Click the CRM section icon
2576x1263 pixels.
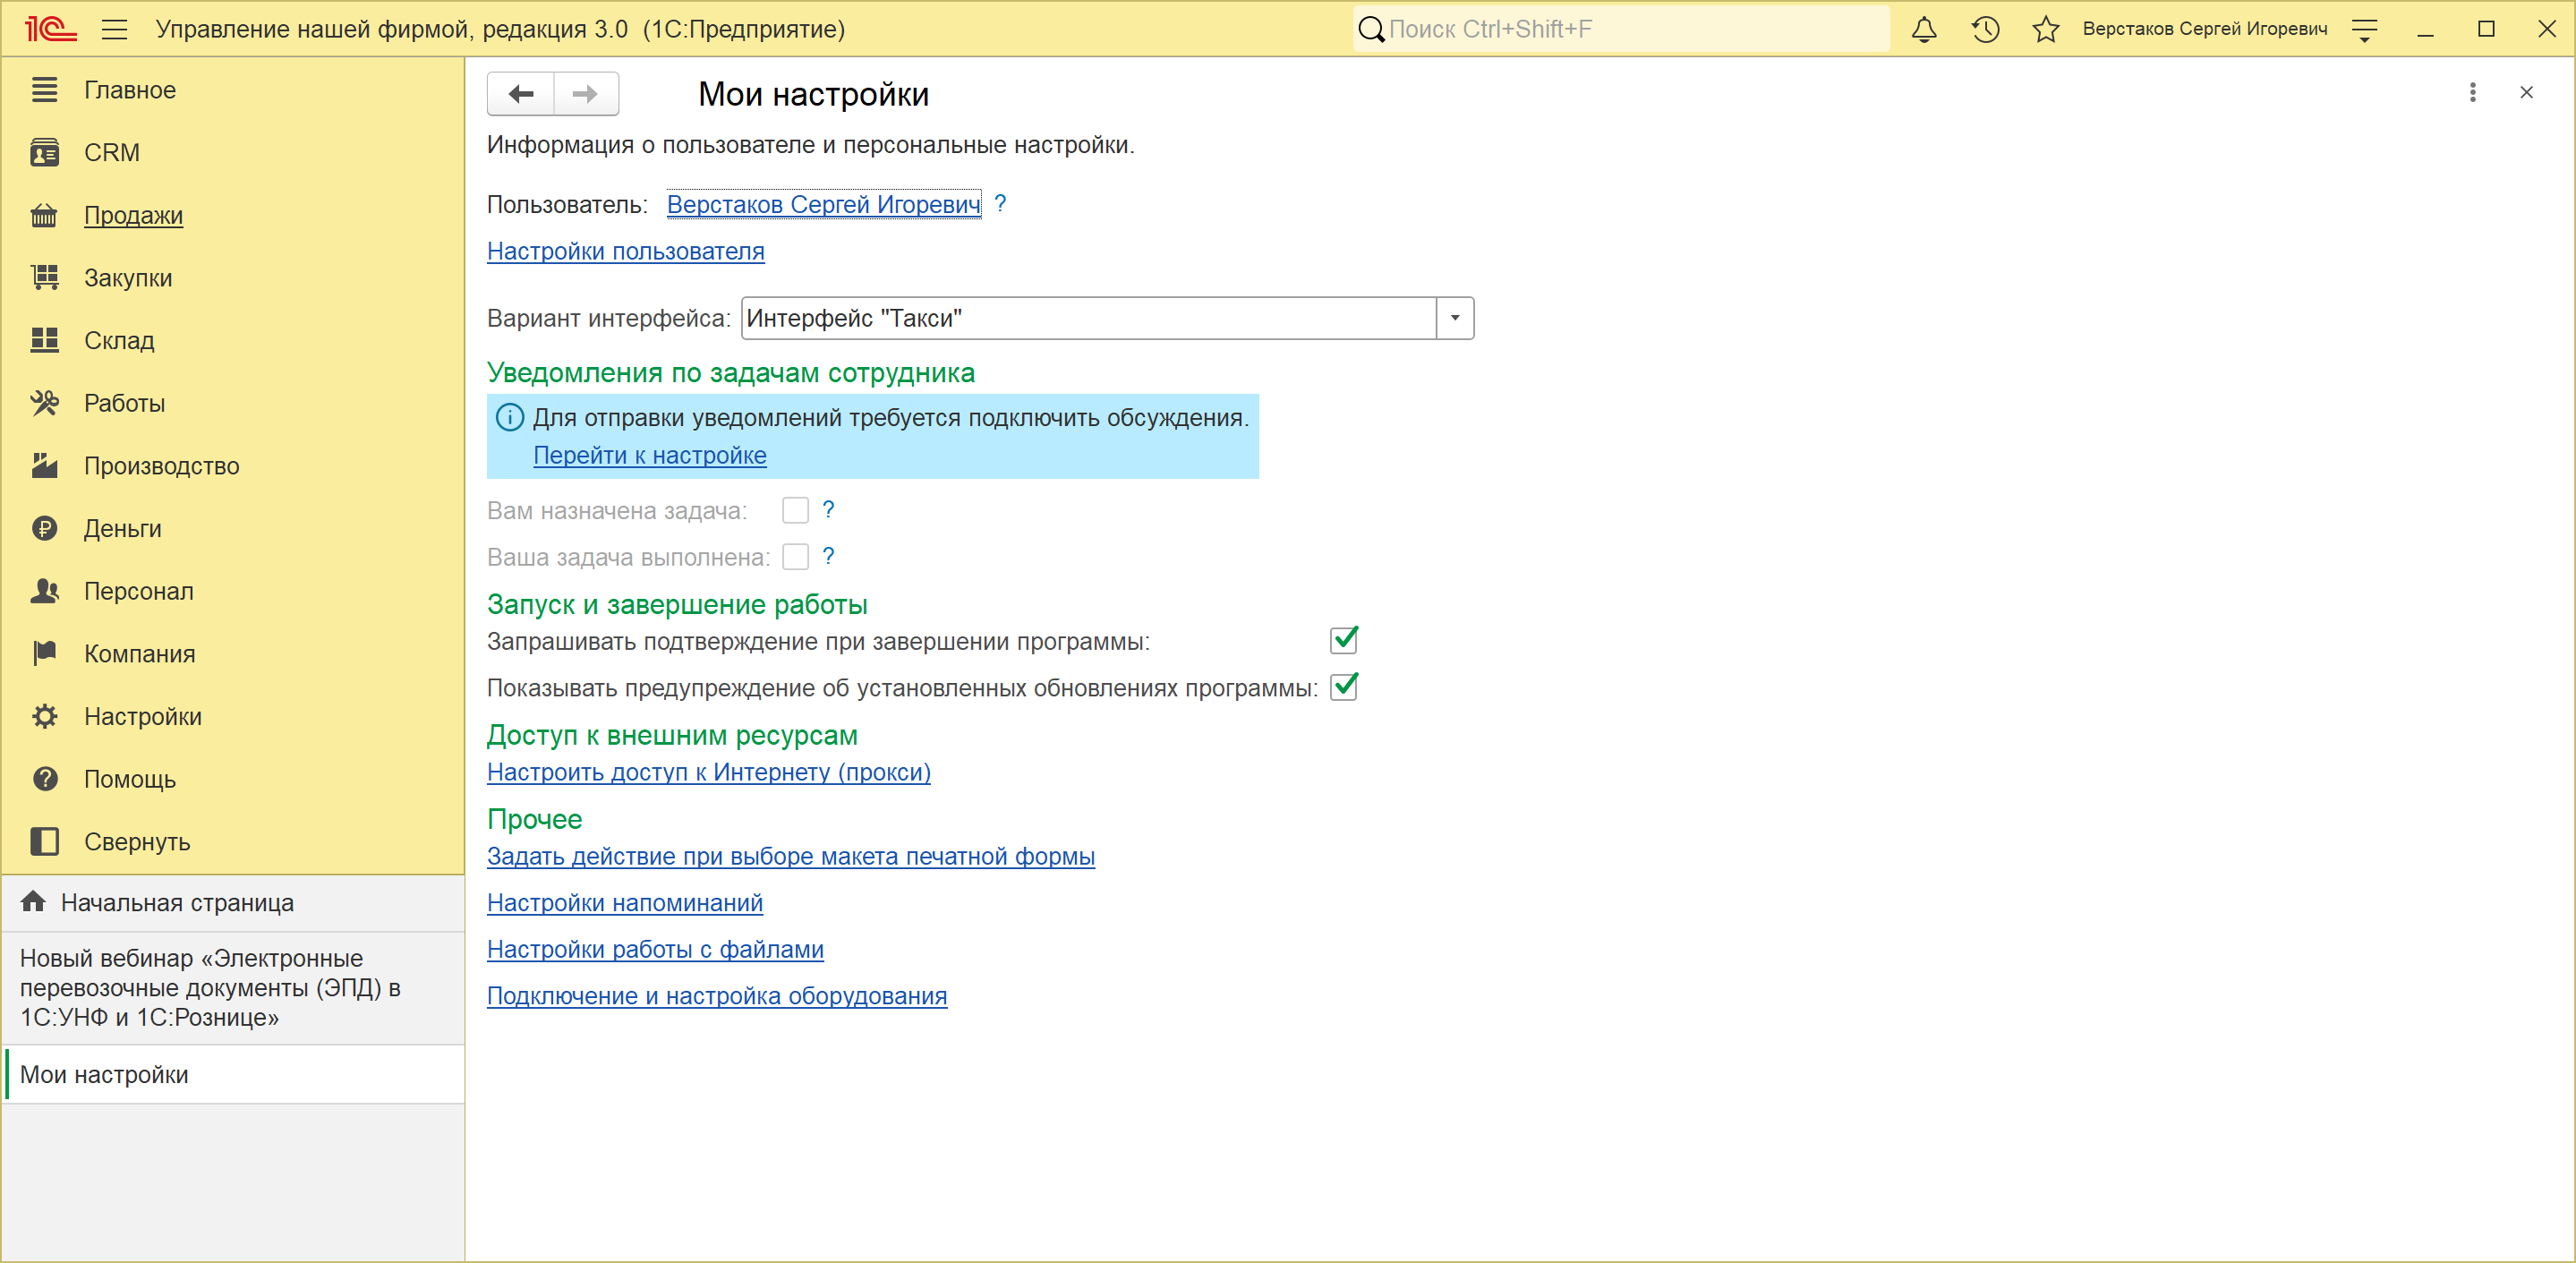44,153
